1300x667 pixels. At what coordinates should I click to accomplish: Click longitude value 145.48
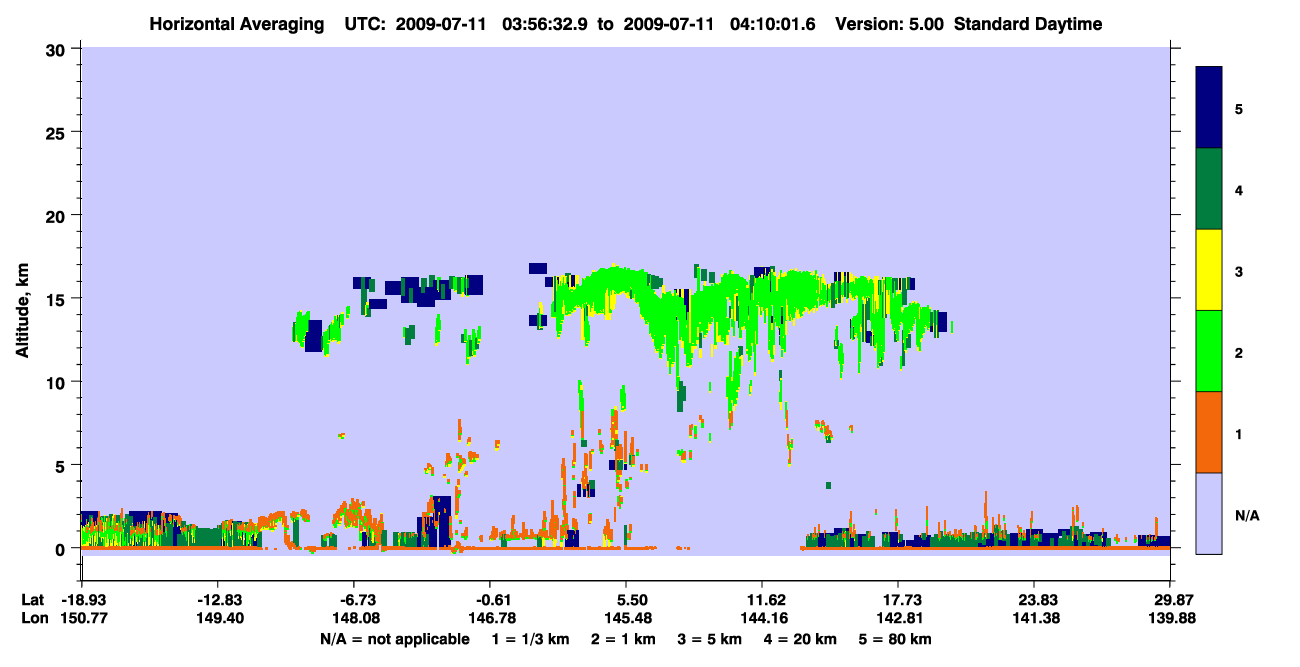click(x=626, y=619)
